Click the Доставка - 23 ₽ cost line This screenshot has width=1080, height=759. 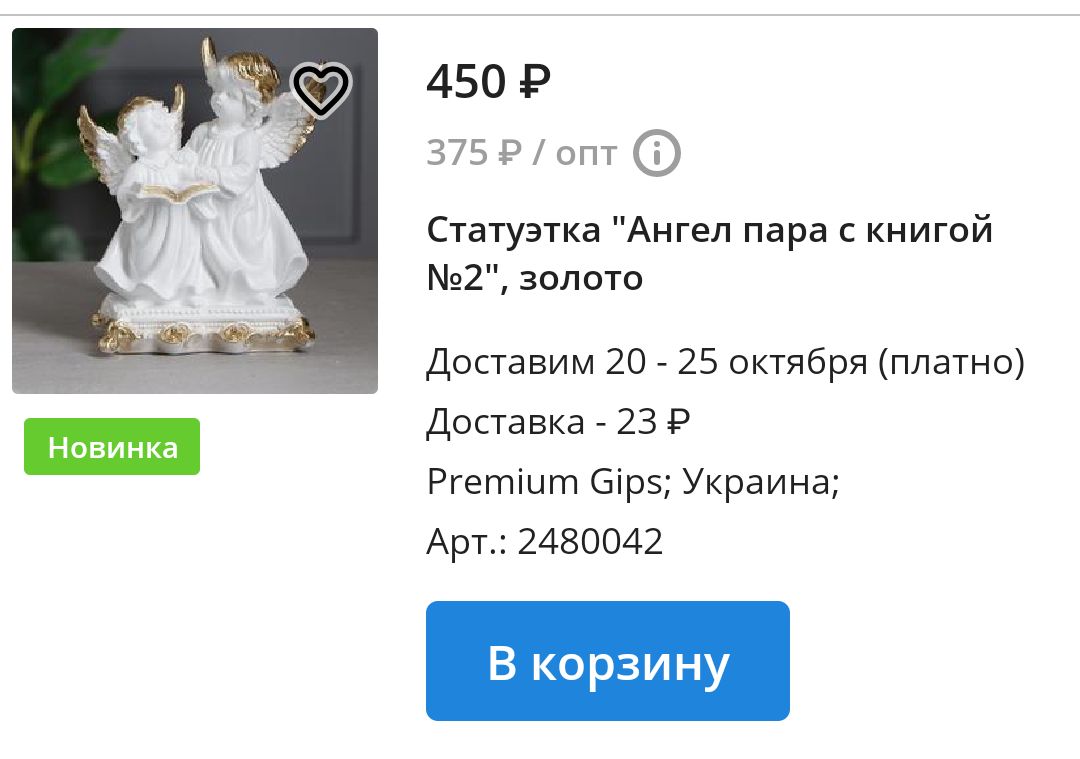tap(558, 422)
